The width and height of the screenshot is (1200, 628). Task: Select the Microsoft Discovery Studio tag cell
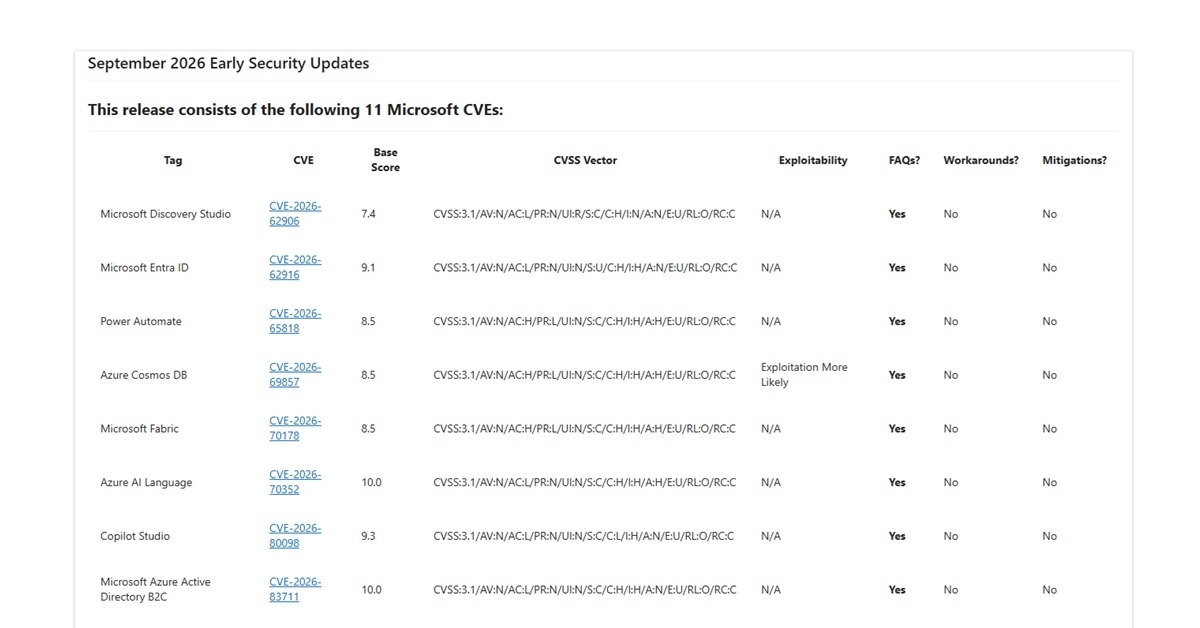tap(165, 214)
